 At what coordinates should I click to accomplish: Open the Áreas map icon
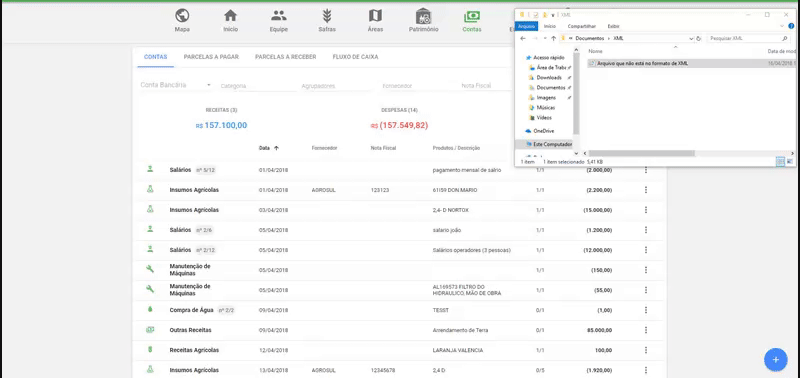point(375,15)
